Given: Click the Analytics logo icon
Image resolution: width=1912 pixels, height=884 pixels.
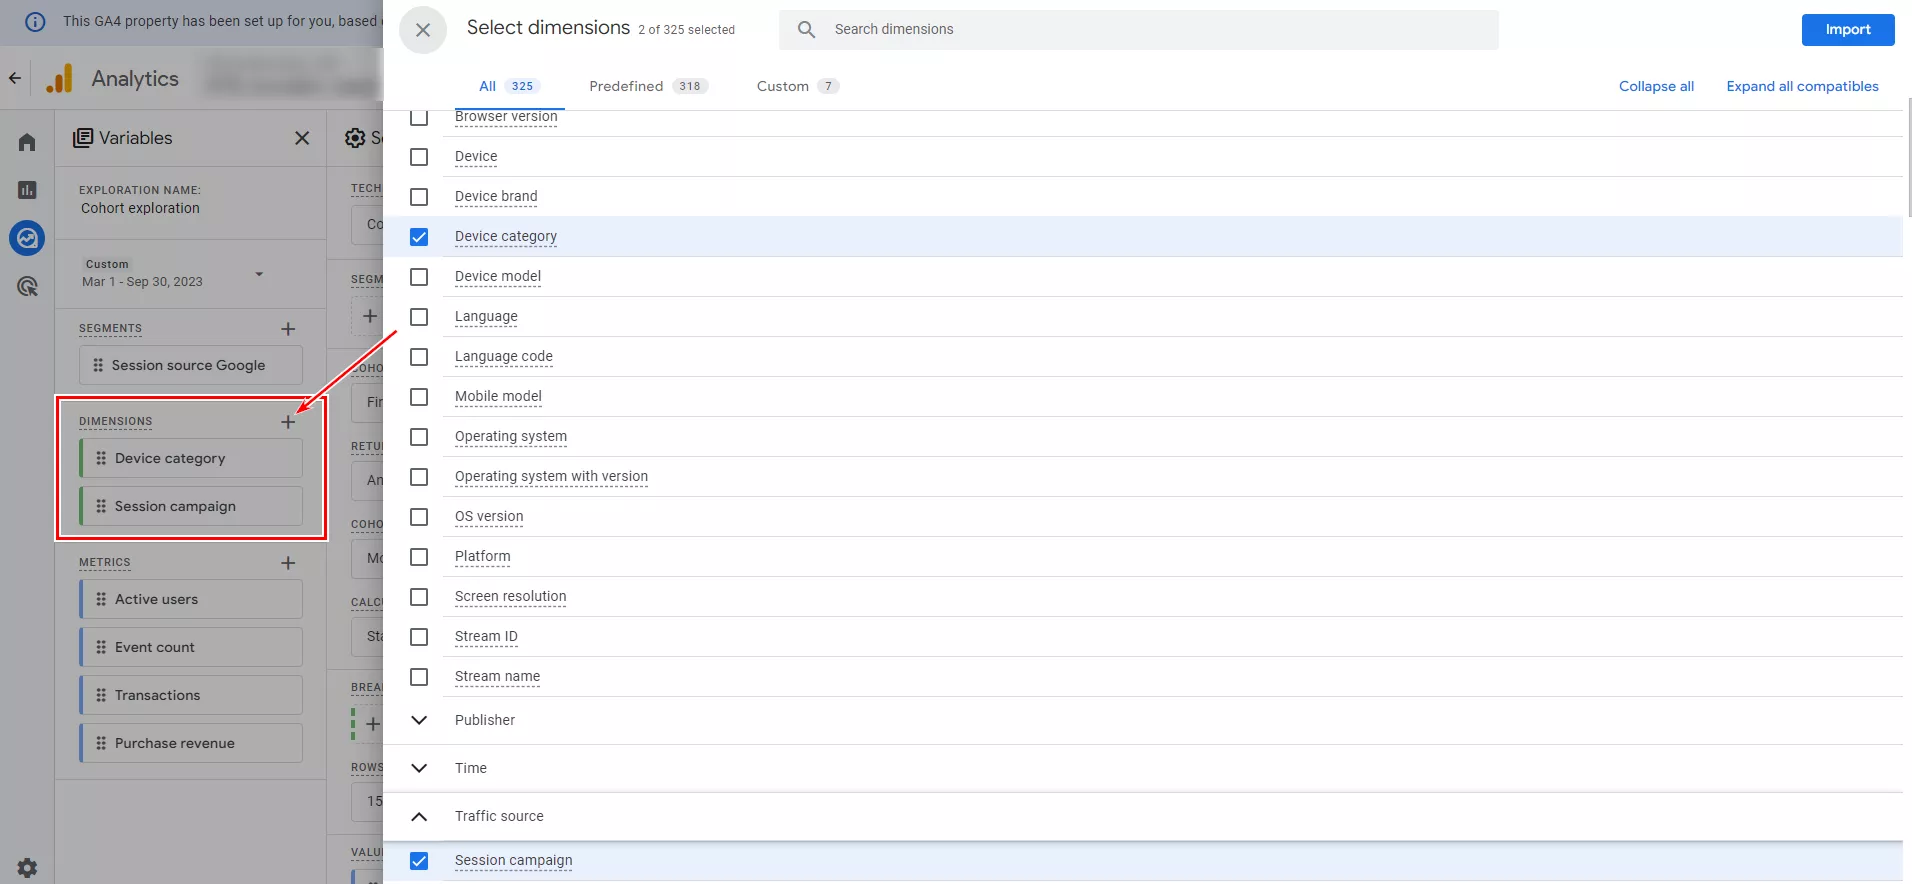Looking at the screenshot, I should coord(60,78).
